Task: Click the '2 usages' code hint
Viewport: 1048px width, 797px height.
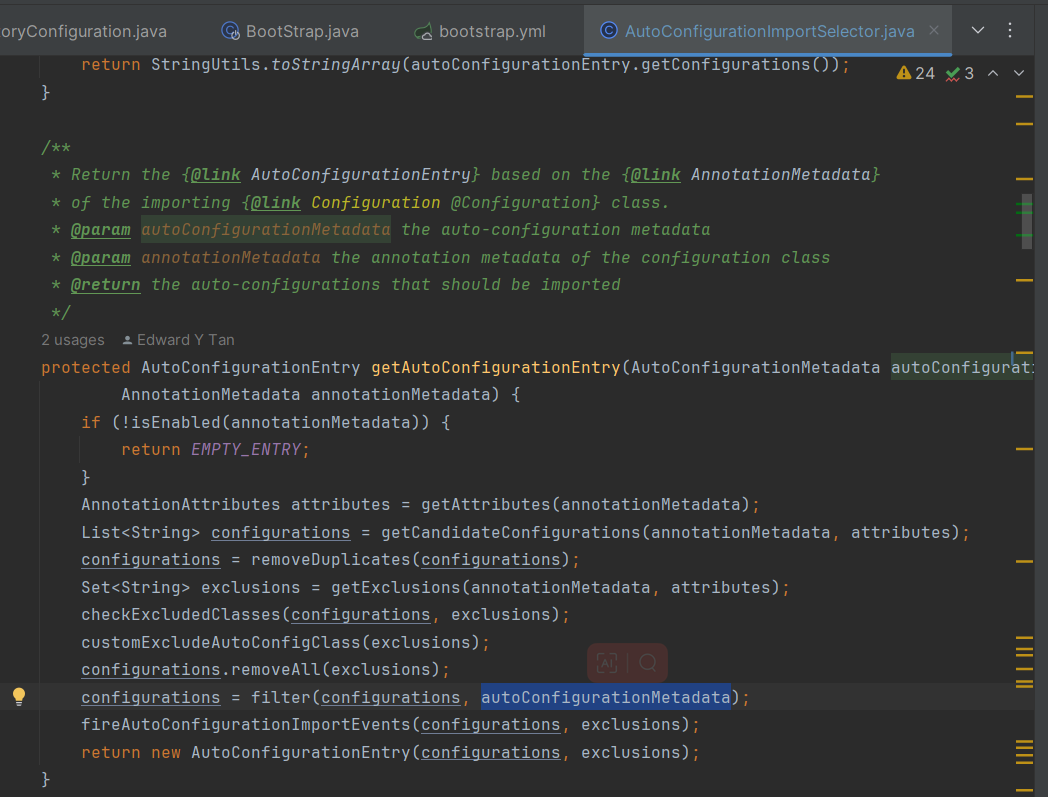Action: click(73, 340)
